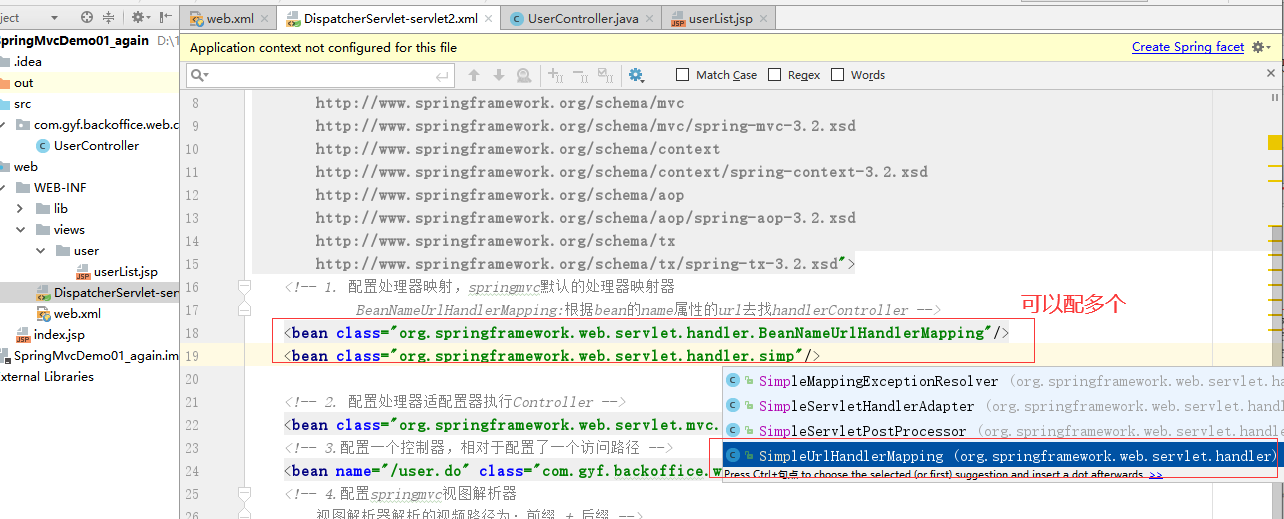Viewport: 1284px width, 519px height.
Task: Go to next occurrence arrow
Action: coord(499,75)
